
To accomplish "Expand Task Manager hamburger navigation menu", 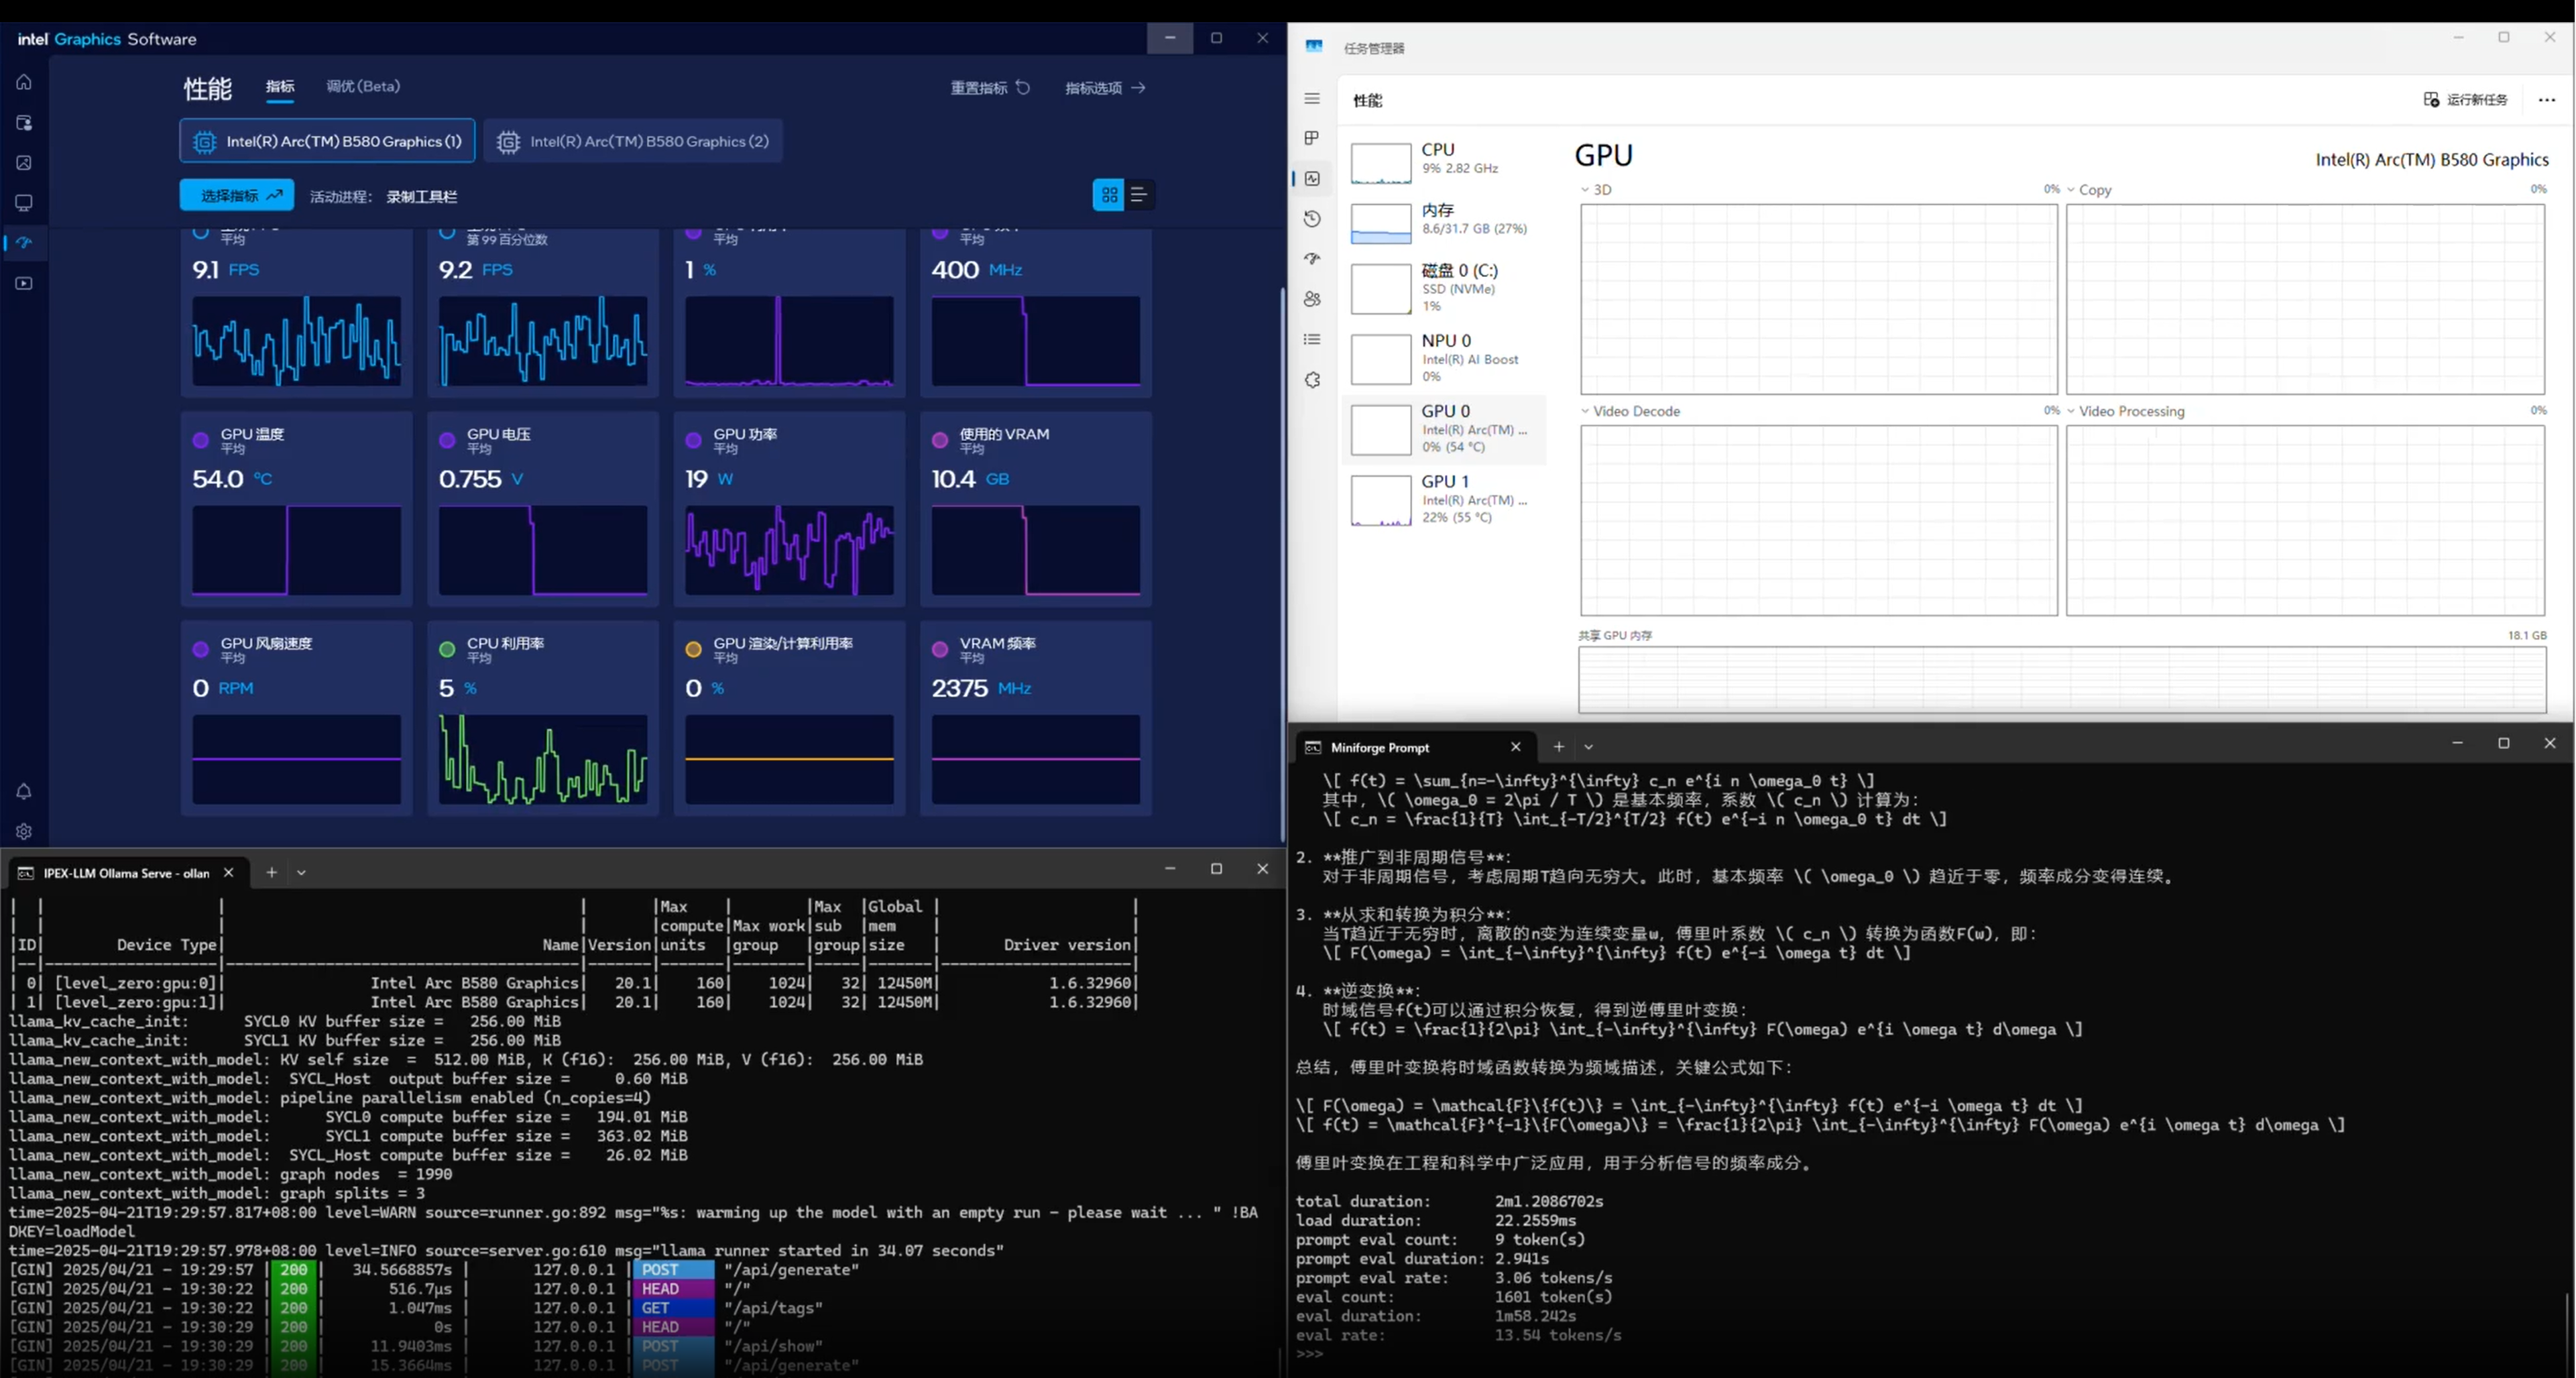I will click(x=1312, y=98).
